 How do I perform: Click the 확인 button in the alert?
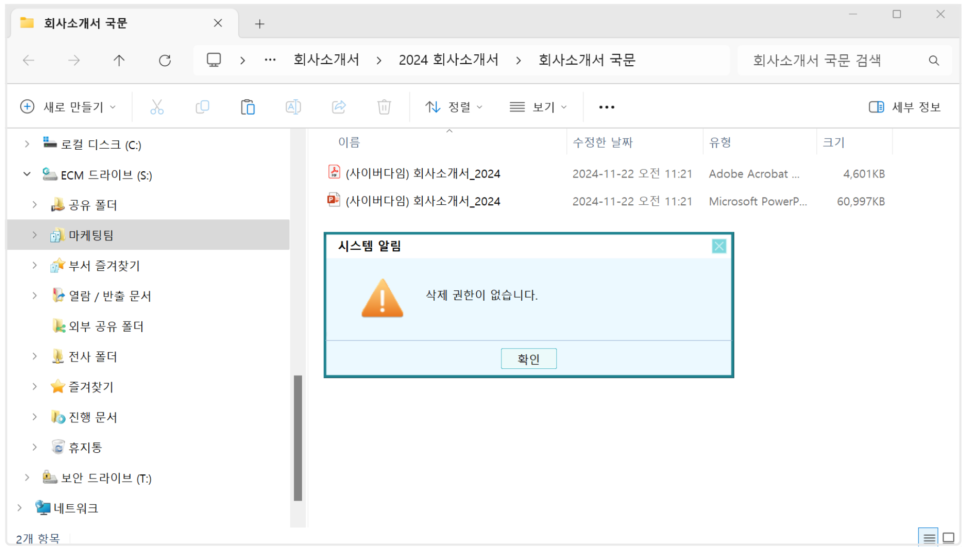529,359
